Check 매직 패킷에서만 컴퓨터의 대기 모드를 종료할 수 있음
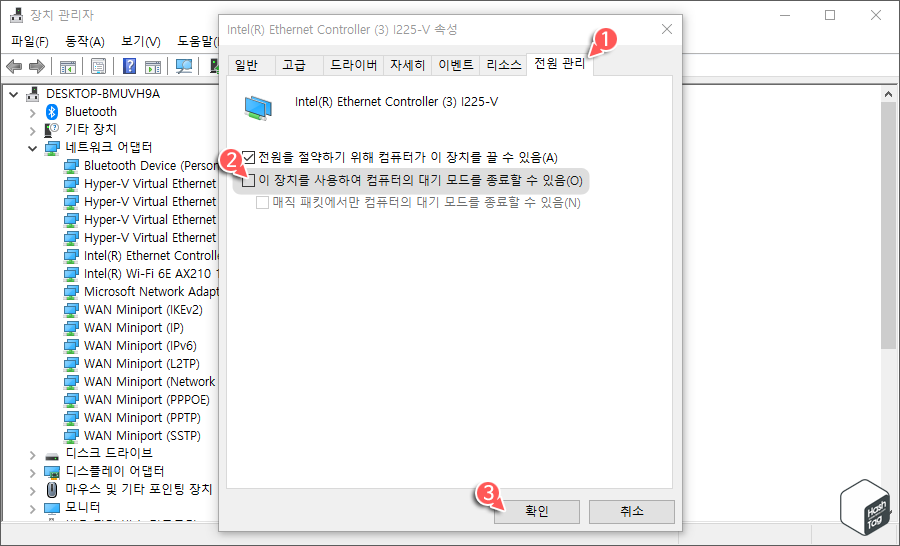The height and width of the screenshot is (546, 900). pos(262,203)
